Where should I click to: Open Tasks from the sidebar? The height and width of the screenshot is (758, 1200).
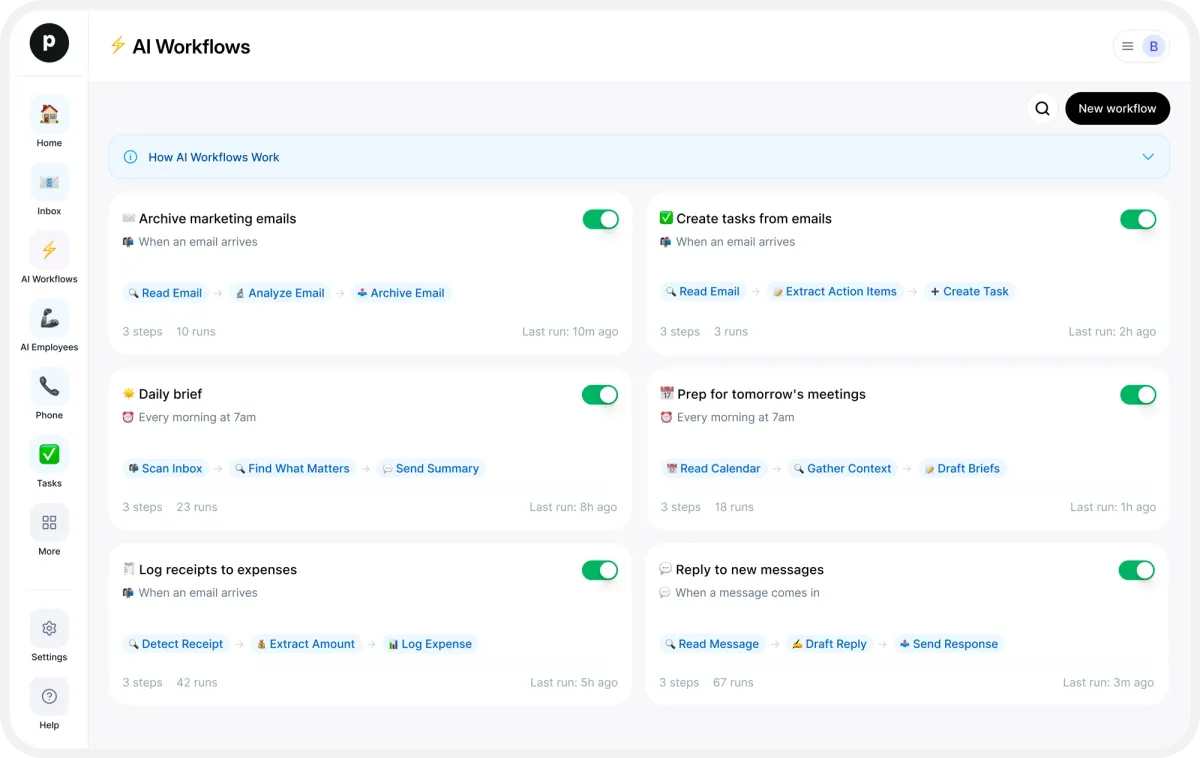49,454
